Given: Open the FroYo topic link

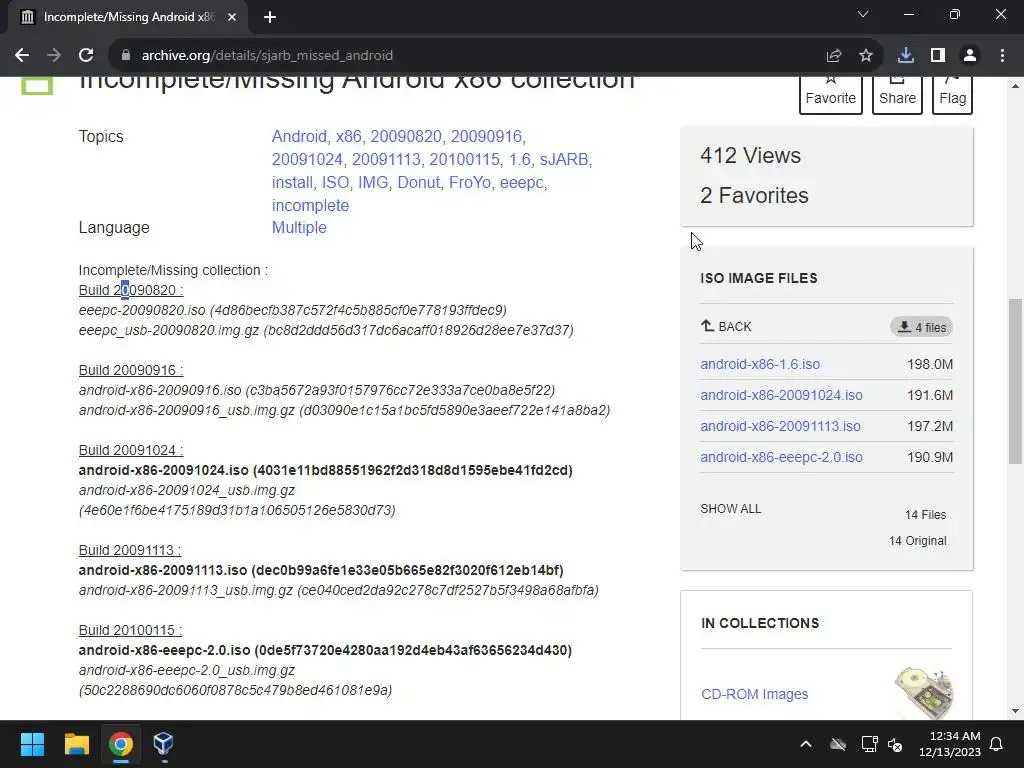Looking at the screenshot, I should pyautogui.click(x=470, y=182).
